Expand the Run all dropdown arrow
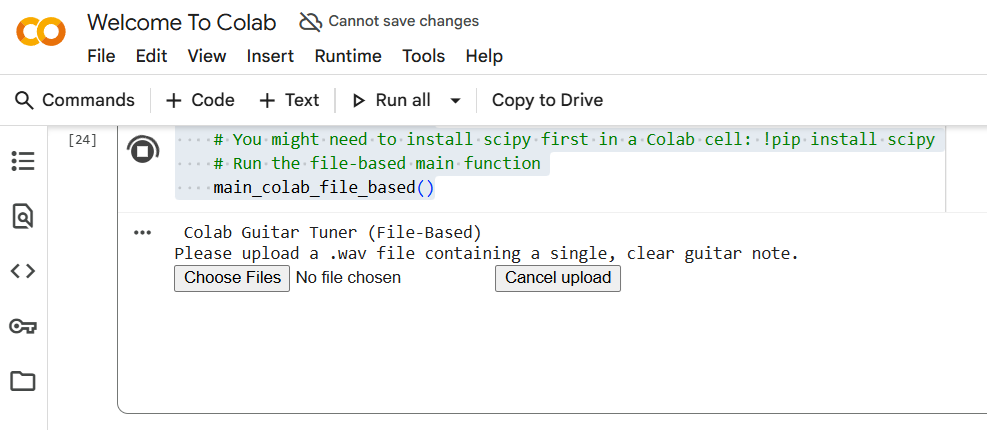 click(x=456, y=100)
